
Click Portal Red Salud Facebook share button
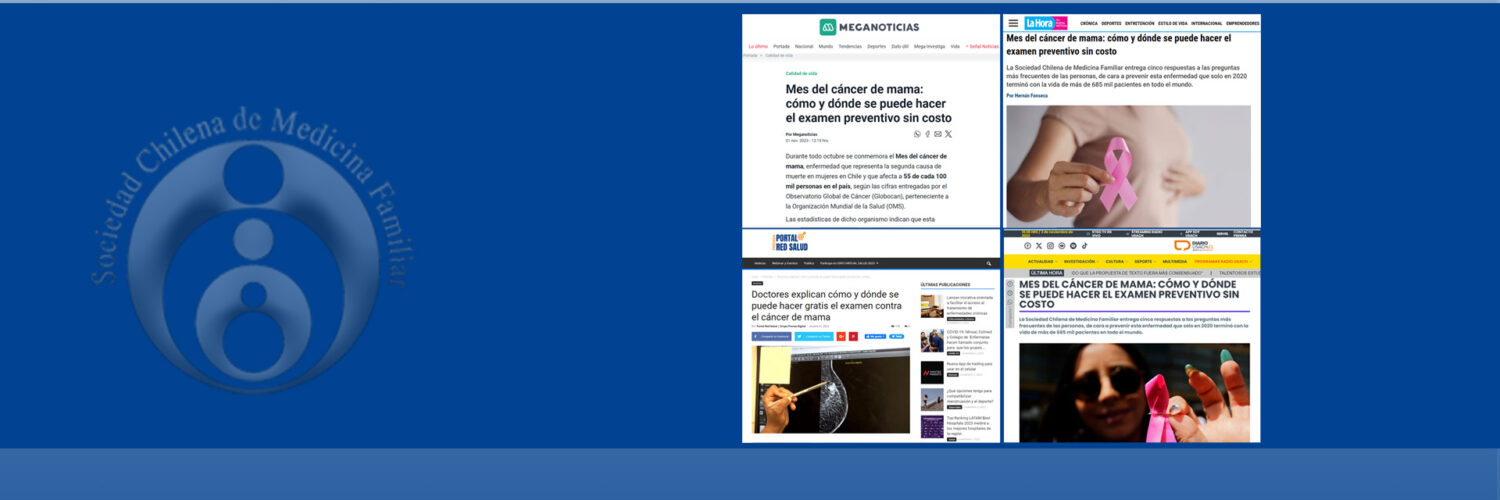772,336
